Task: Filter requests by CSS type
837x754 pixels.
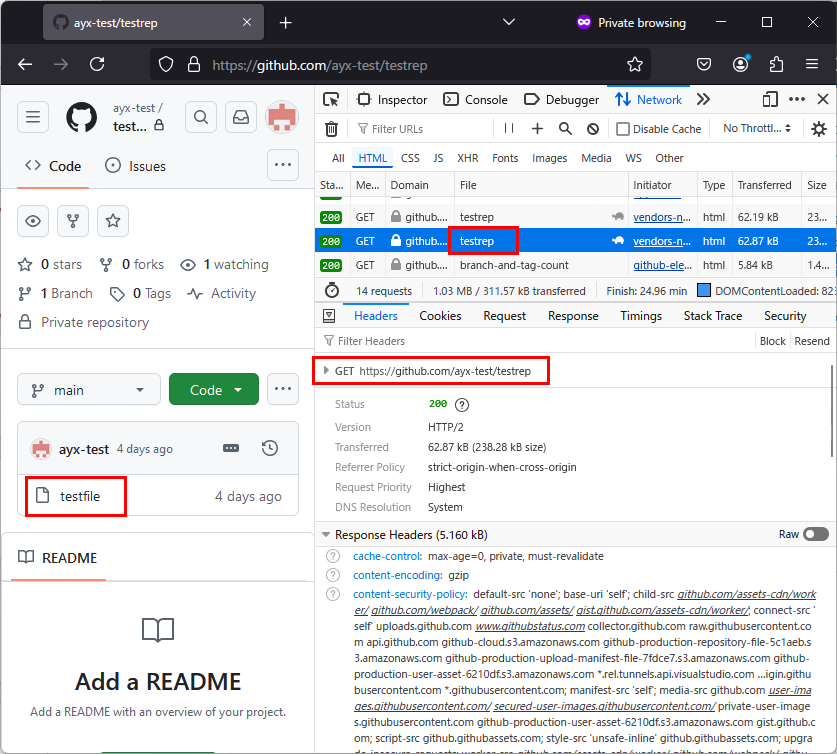Action: click(410, 158)
